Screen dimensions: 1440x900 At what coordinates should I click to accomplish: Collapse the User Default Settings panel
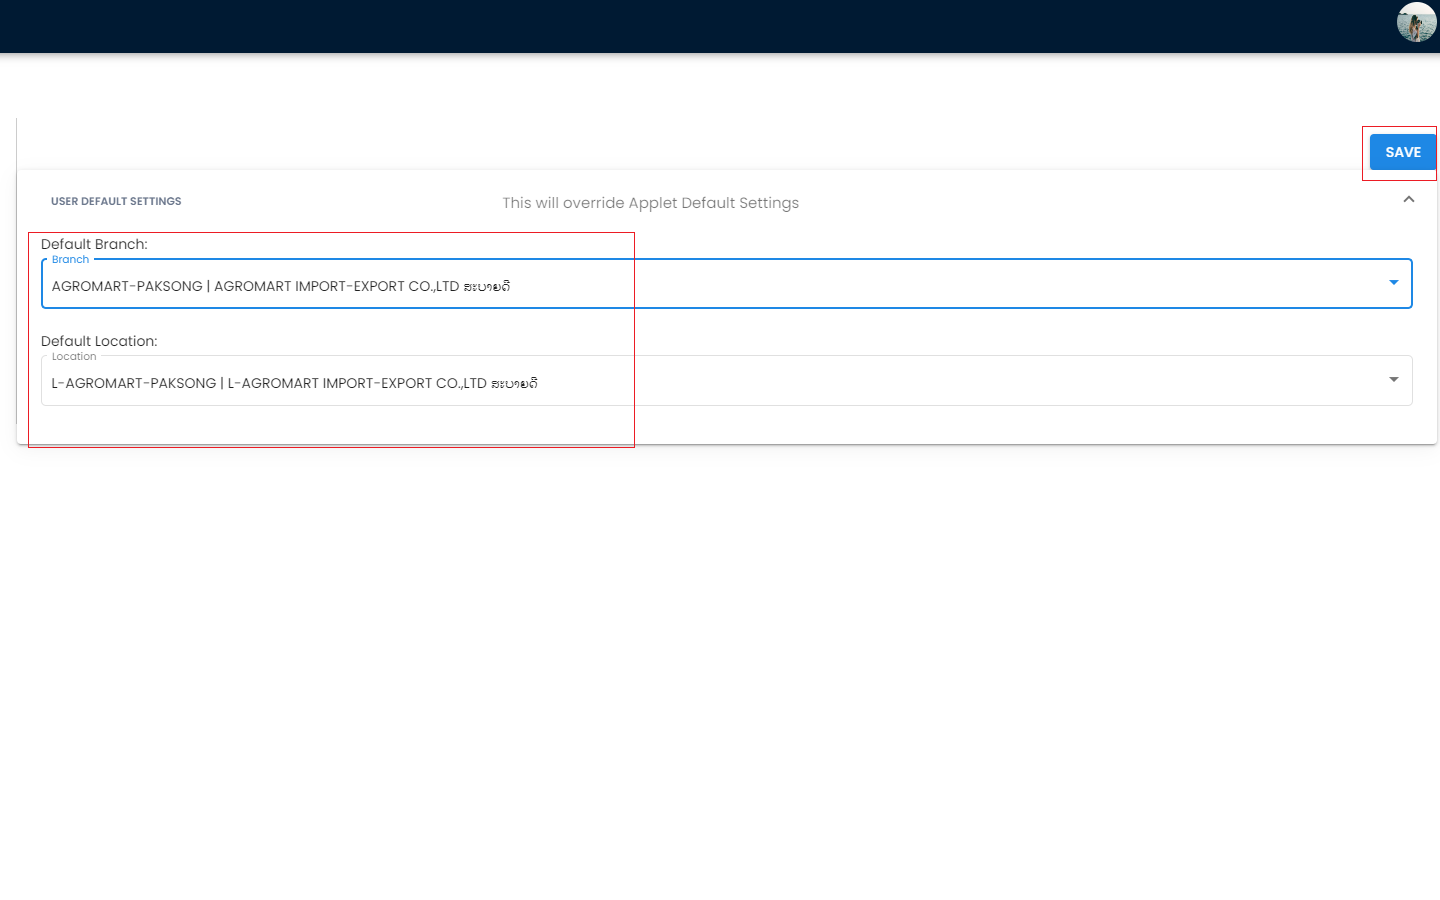click(1409, 200)
